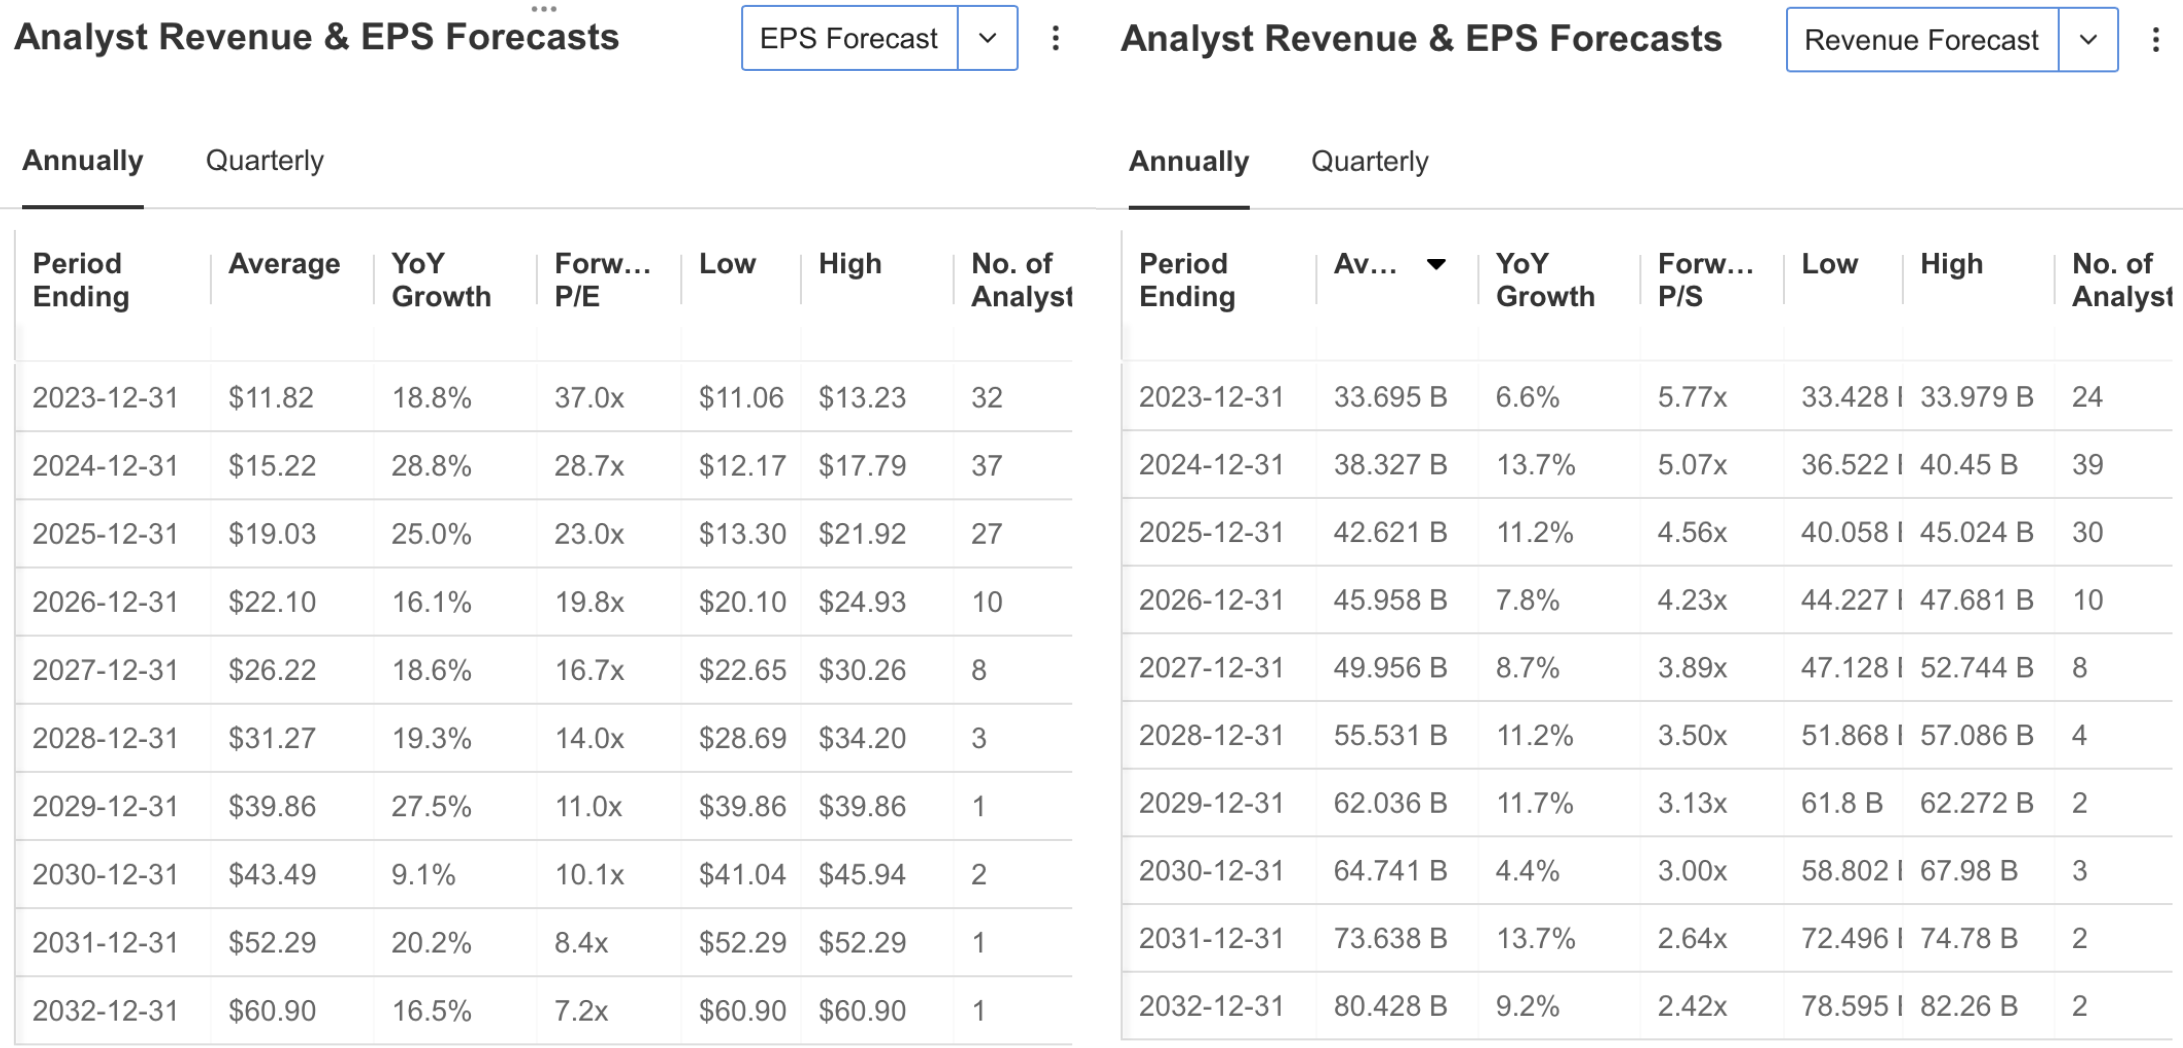Viewport: 2183px width, 1048px height.
Task: Select the 2032-12-31 row in the EPS table
Action: 544,1010
